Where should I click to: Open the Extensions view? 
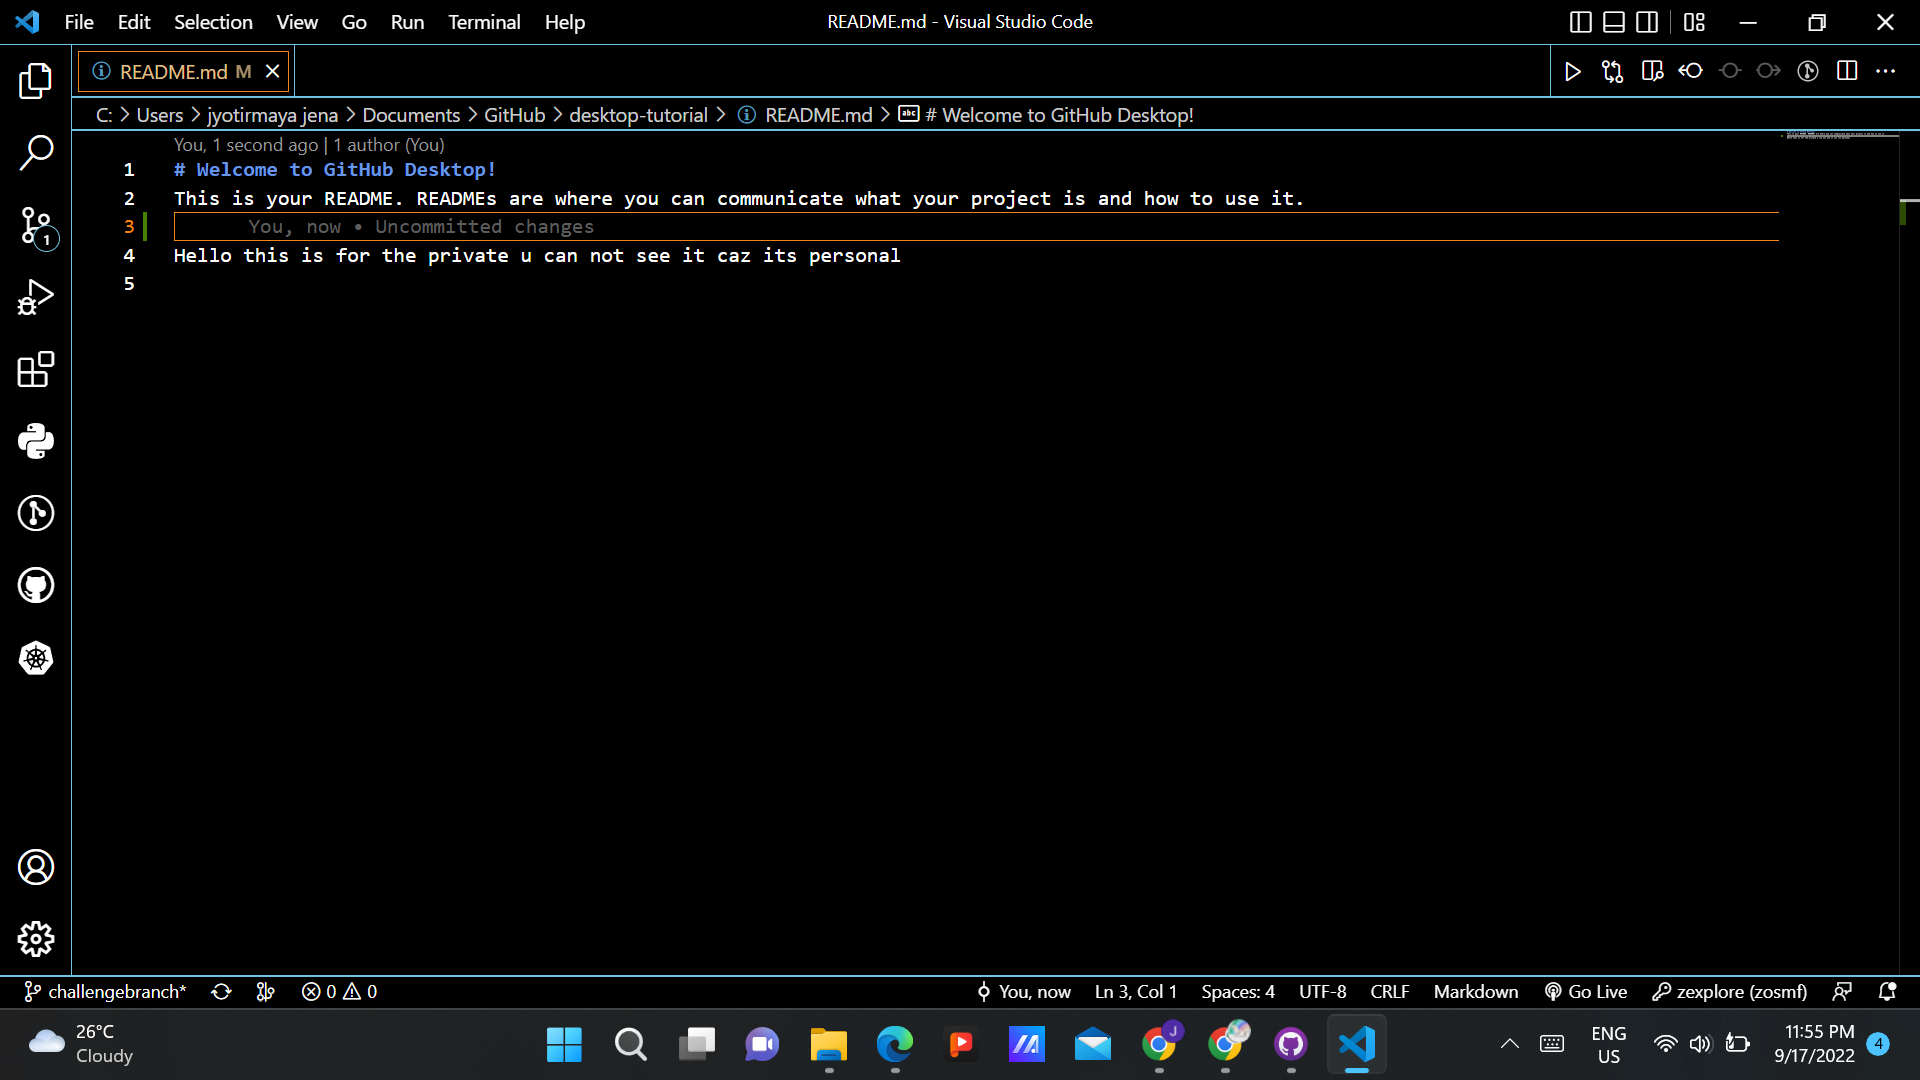click(x=36, y=369)
